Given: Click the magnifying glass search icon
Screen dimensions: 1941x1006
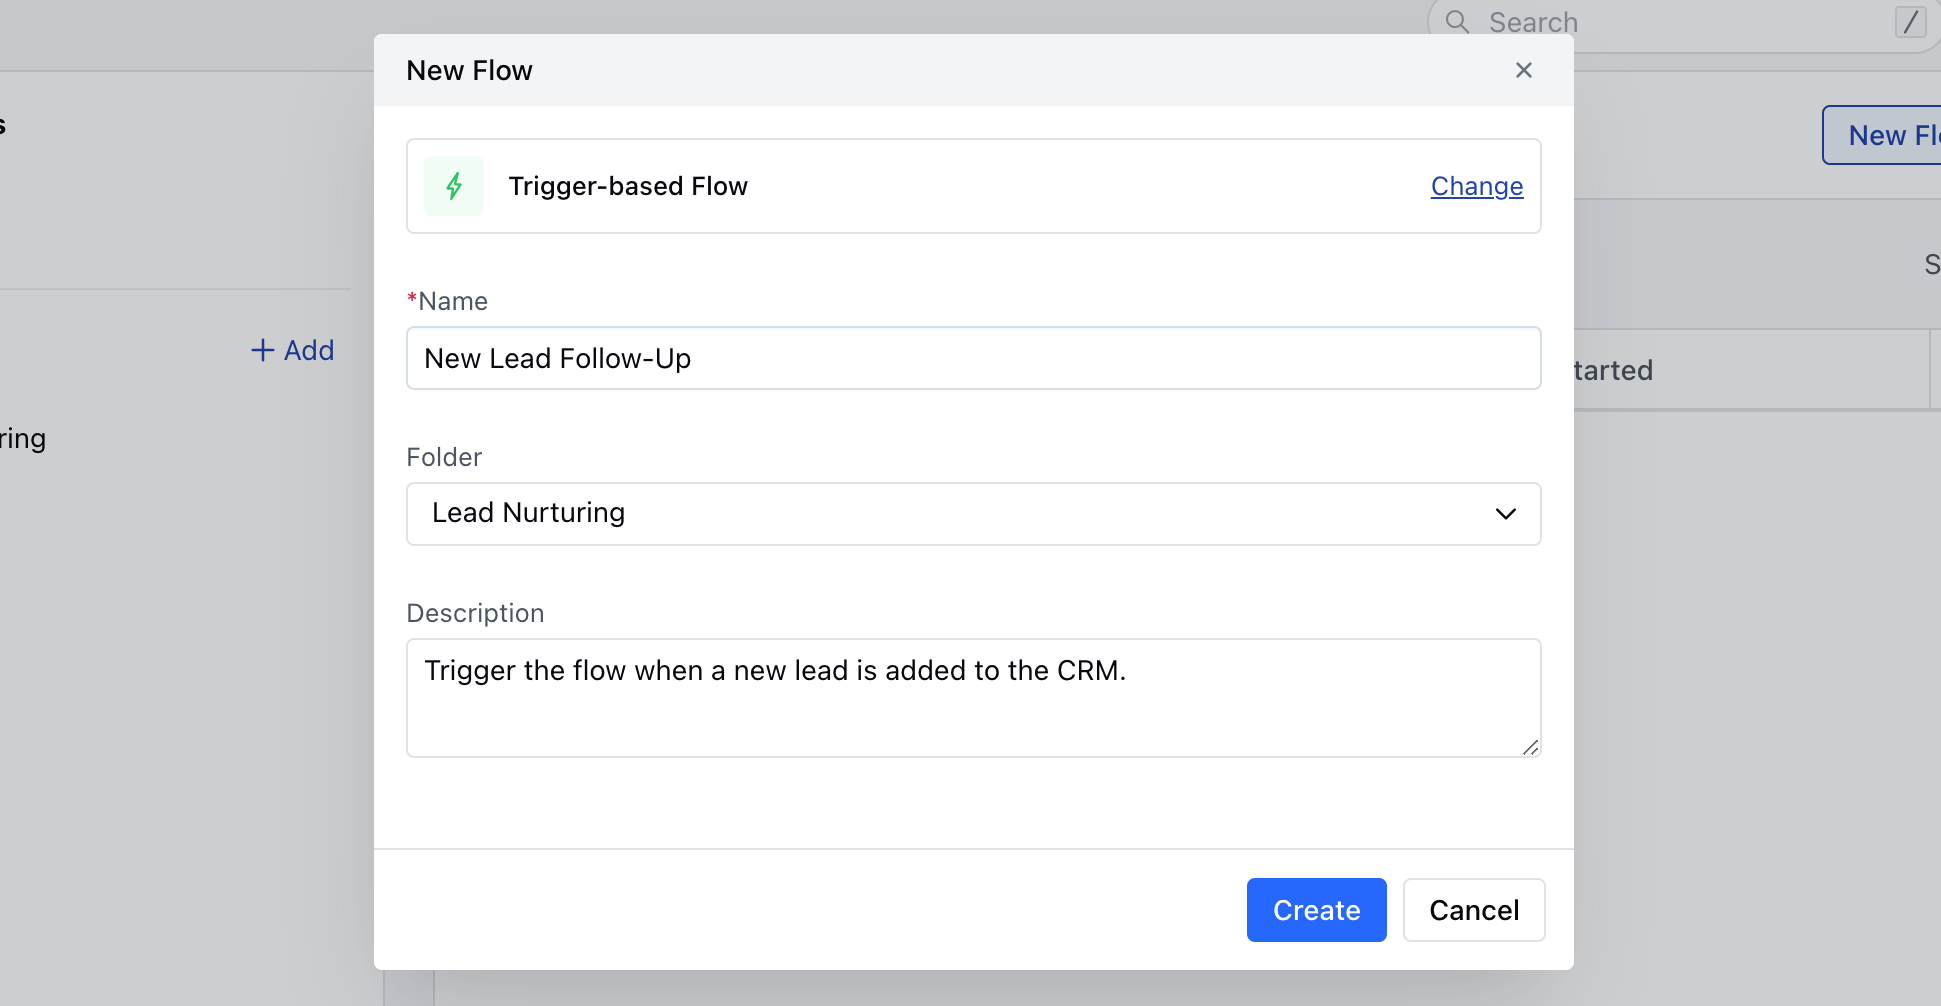Looking at the screenshot, I should 1457,22.
